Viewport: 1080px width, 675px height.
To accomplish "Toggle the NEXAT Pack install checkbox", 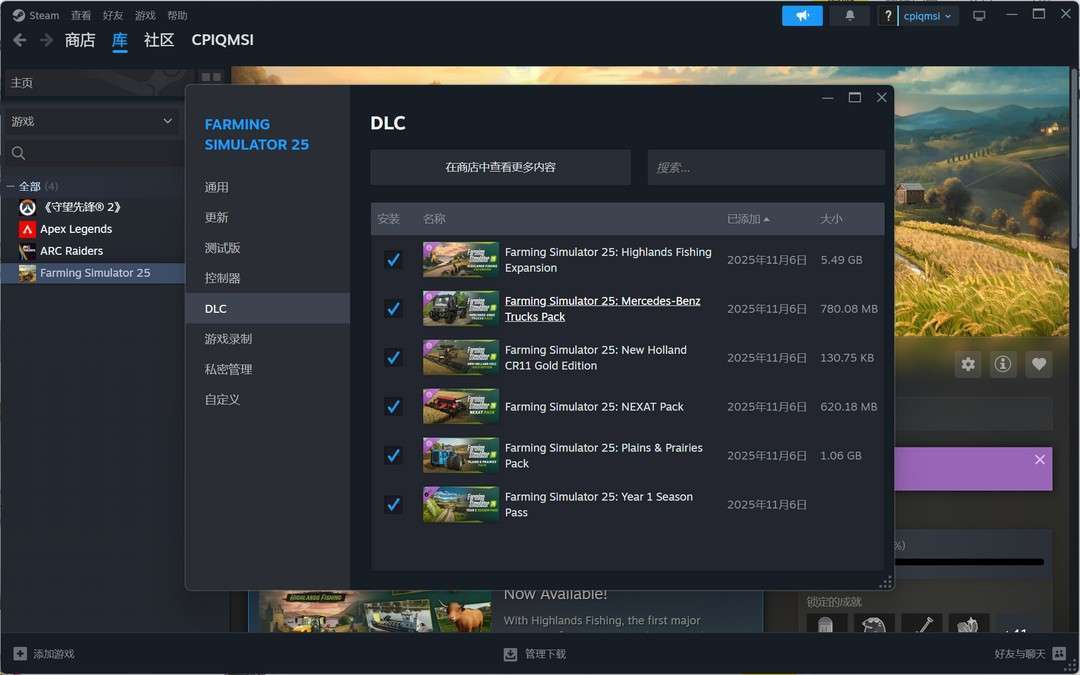I will 393,407.
